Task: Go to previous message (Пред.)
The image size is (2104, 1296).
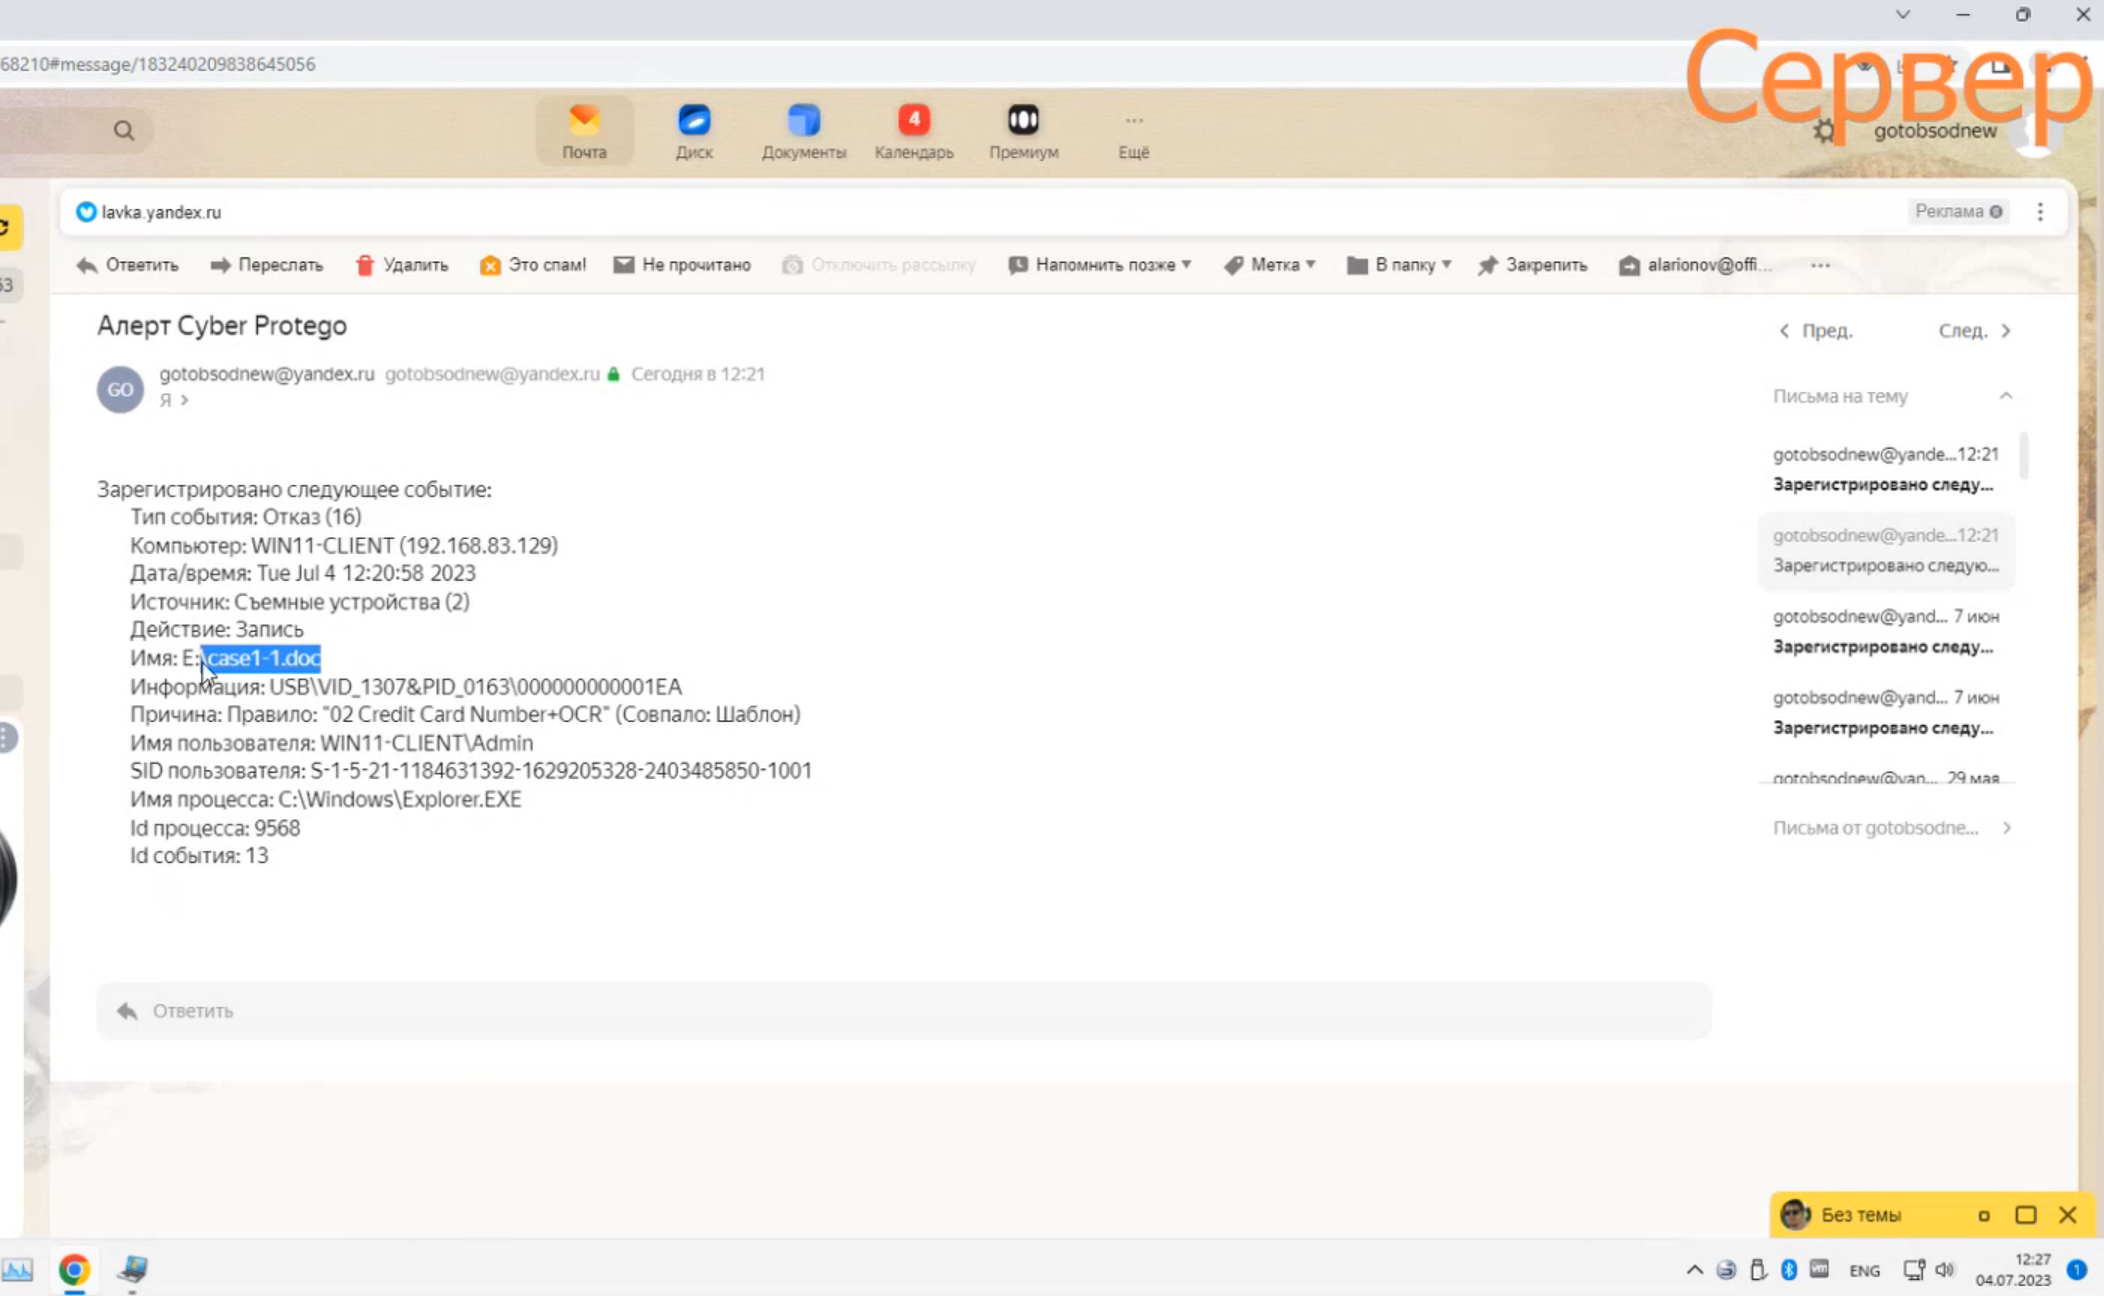Action: click(1815, 331)
